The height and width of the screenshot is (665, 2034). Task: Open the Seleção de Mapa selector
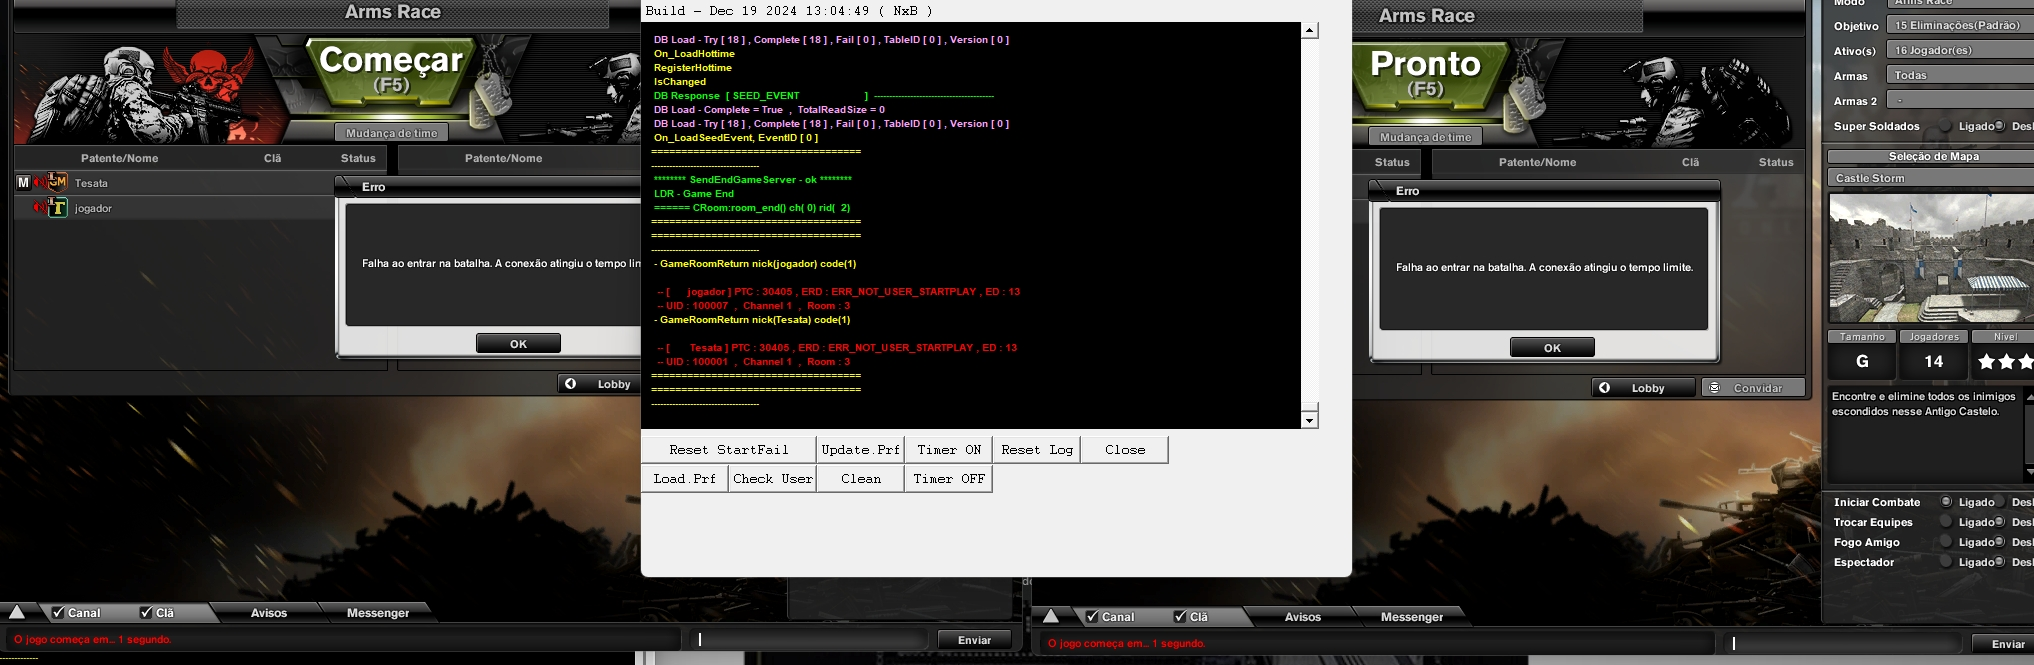click(x=1931, y=156)
